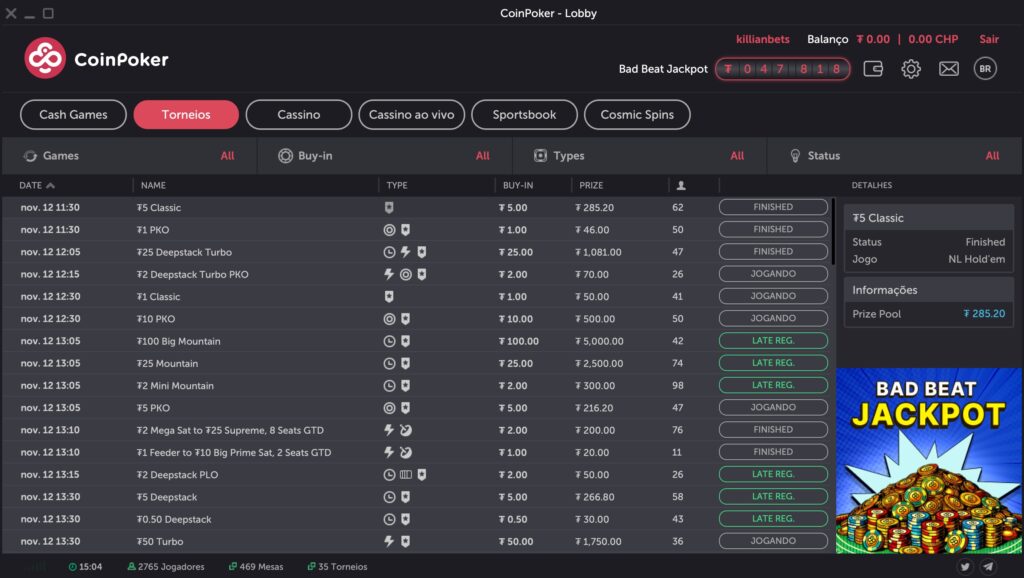Click FINISHED button for ₮1 PKO

click(773, 229)
